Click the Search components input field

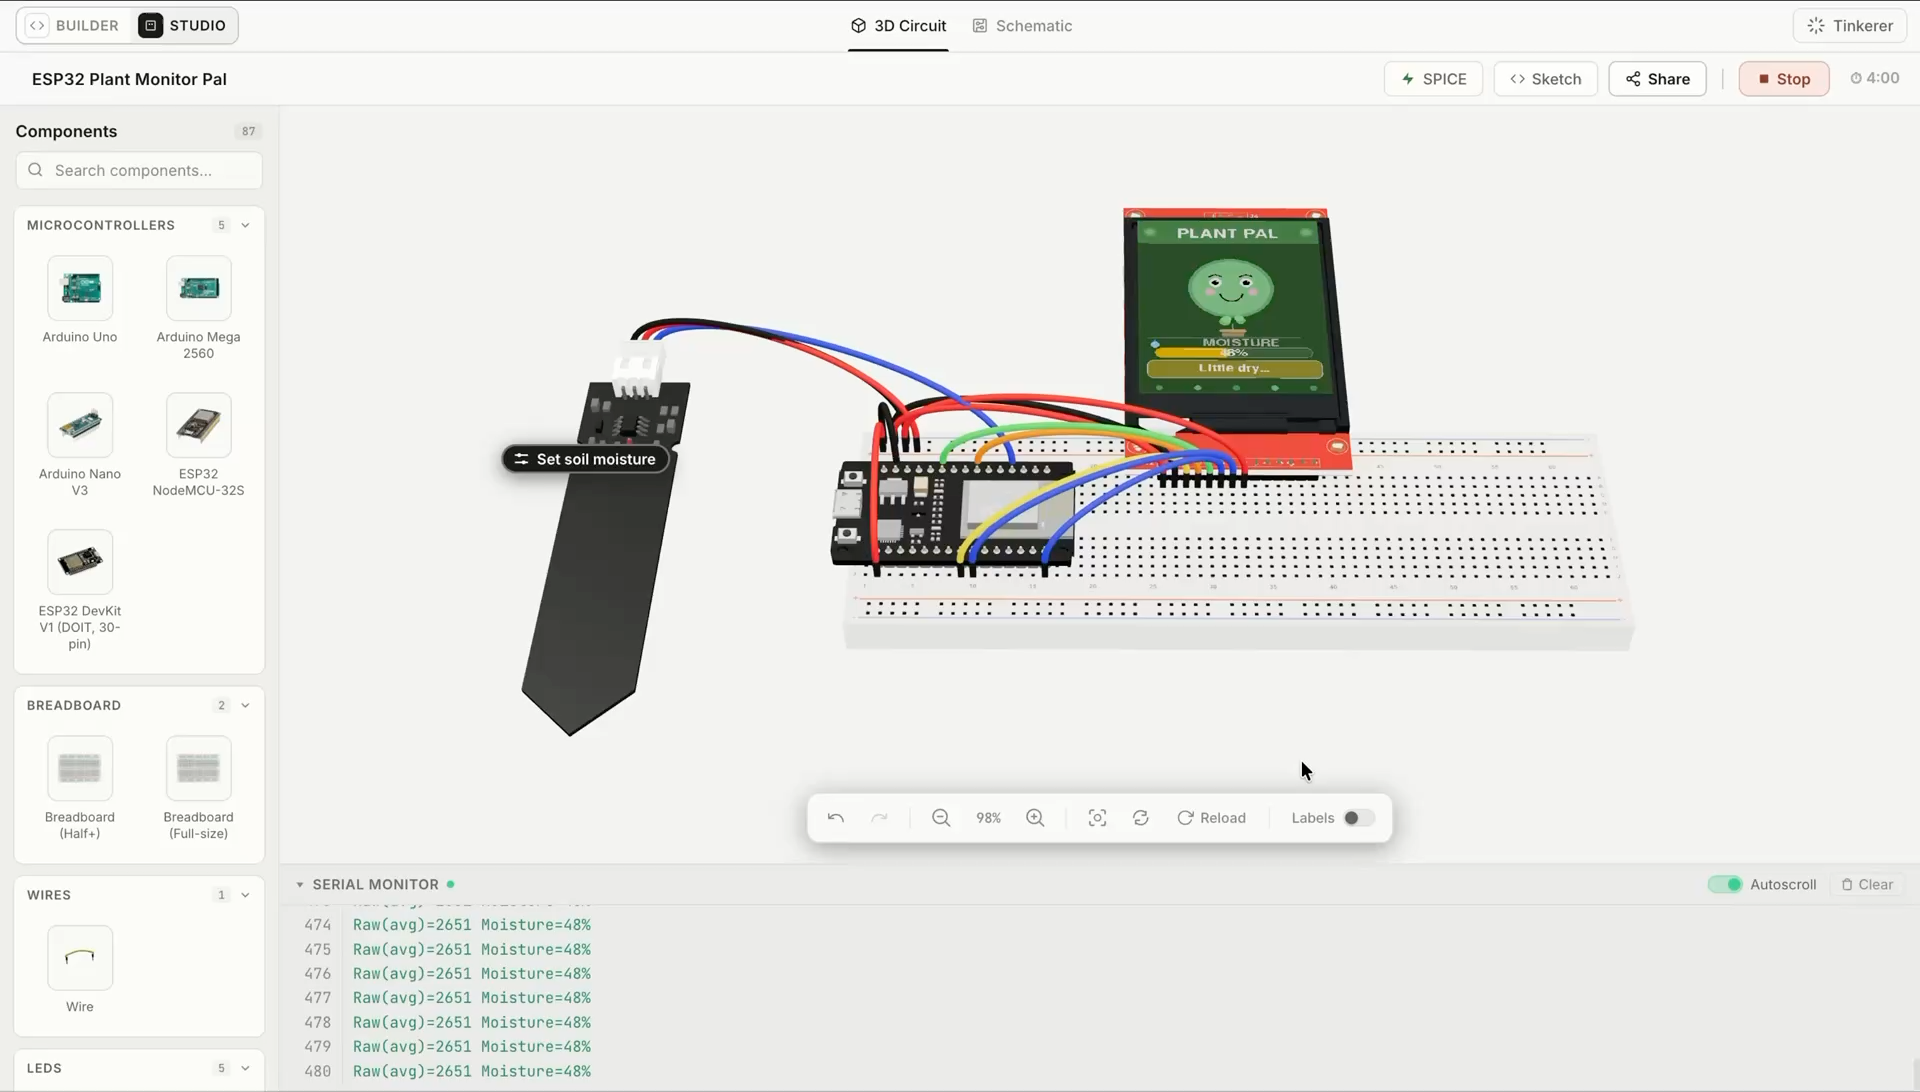pos(139,170)
